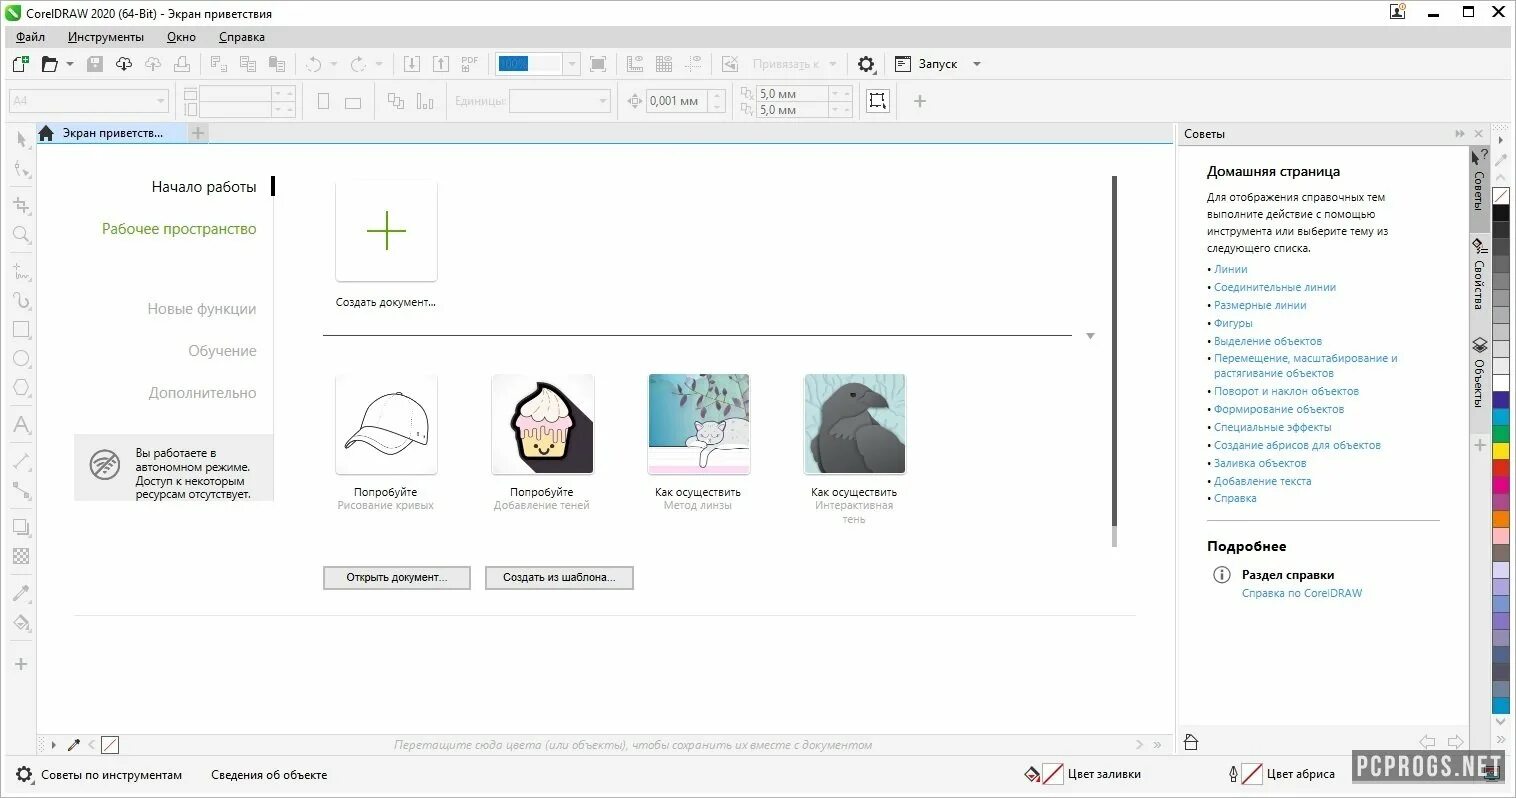Select the vertical Объекты docker tab

pos(1479,372)
